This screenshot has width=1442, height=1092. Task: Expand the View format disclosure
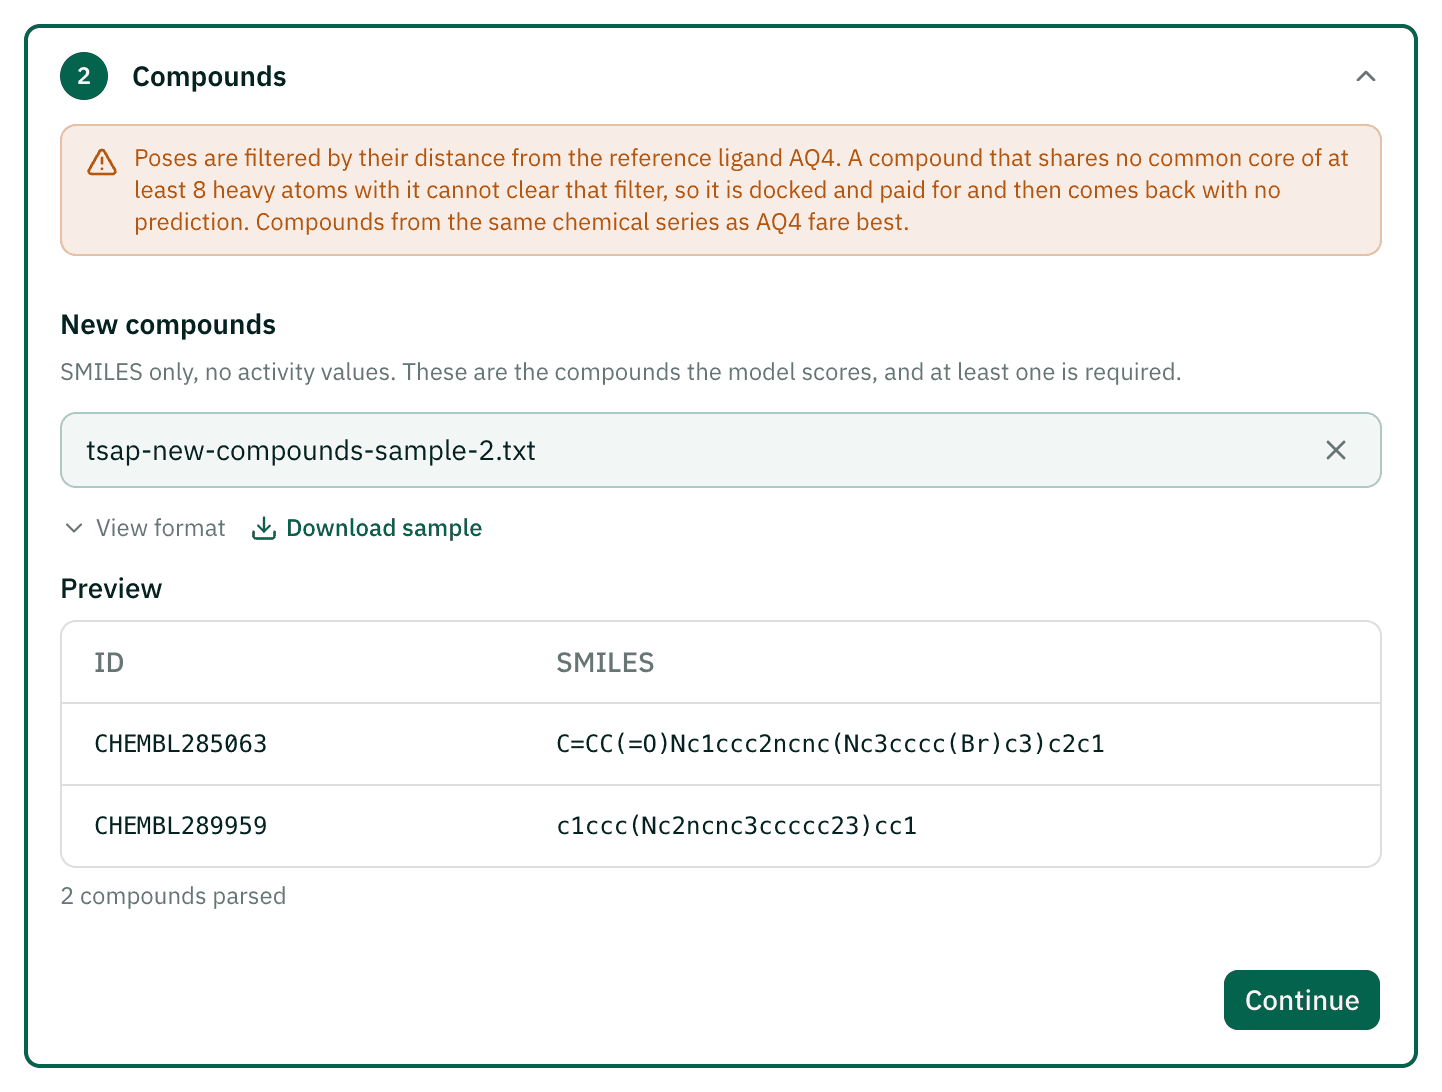[x=145, y=528]
